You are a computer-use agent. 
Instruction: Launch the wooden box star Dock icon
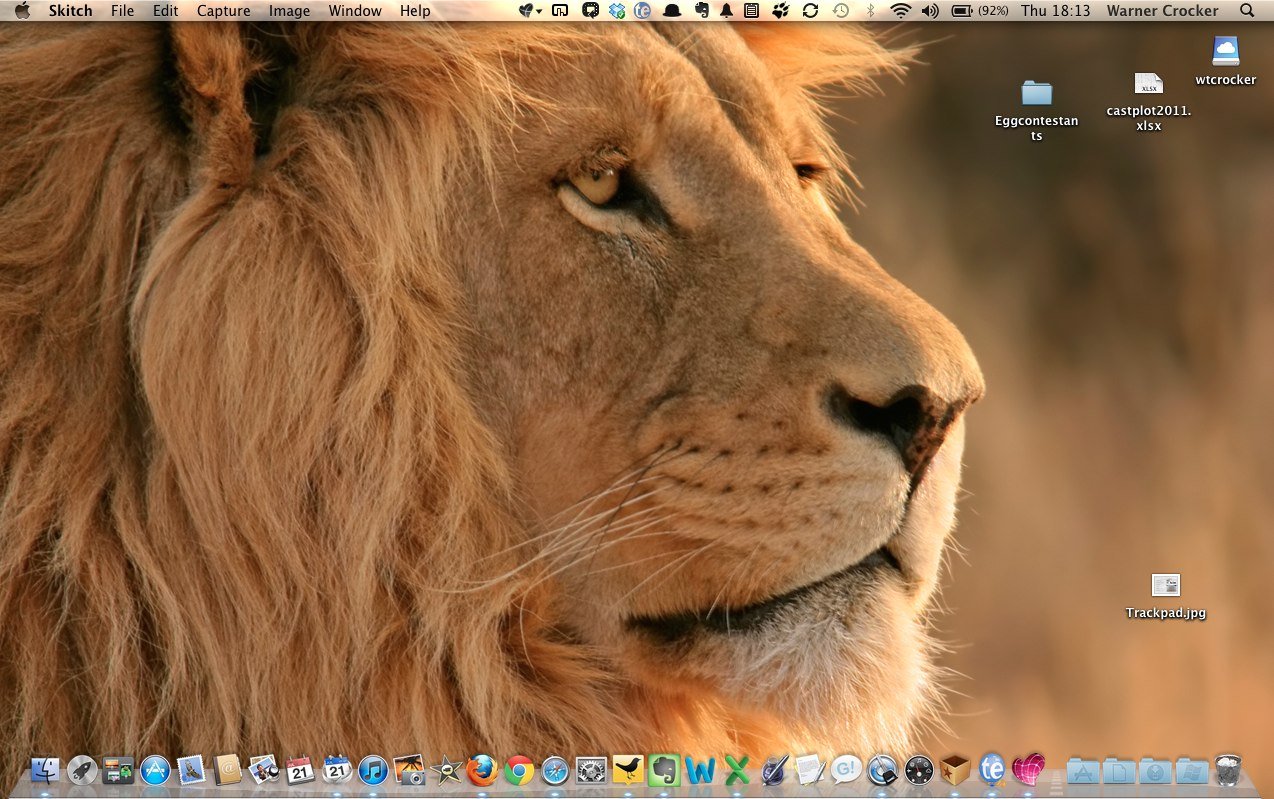[x=955, y=770]
